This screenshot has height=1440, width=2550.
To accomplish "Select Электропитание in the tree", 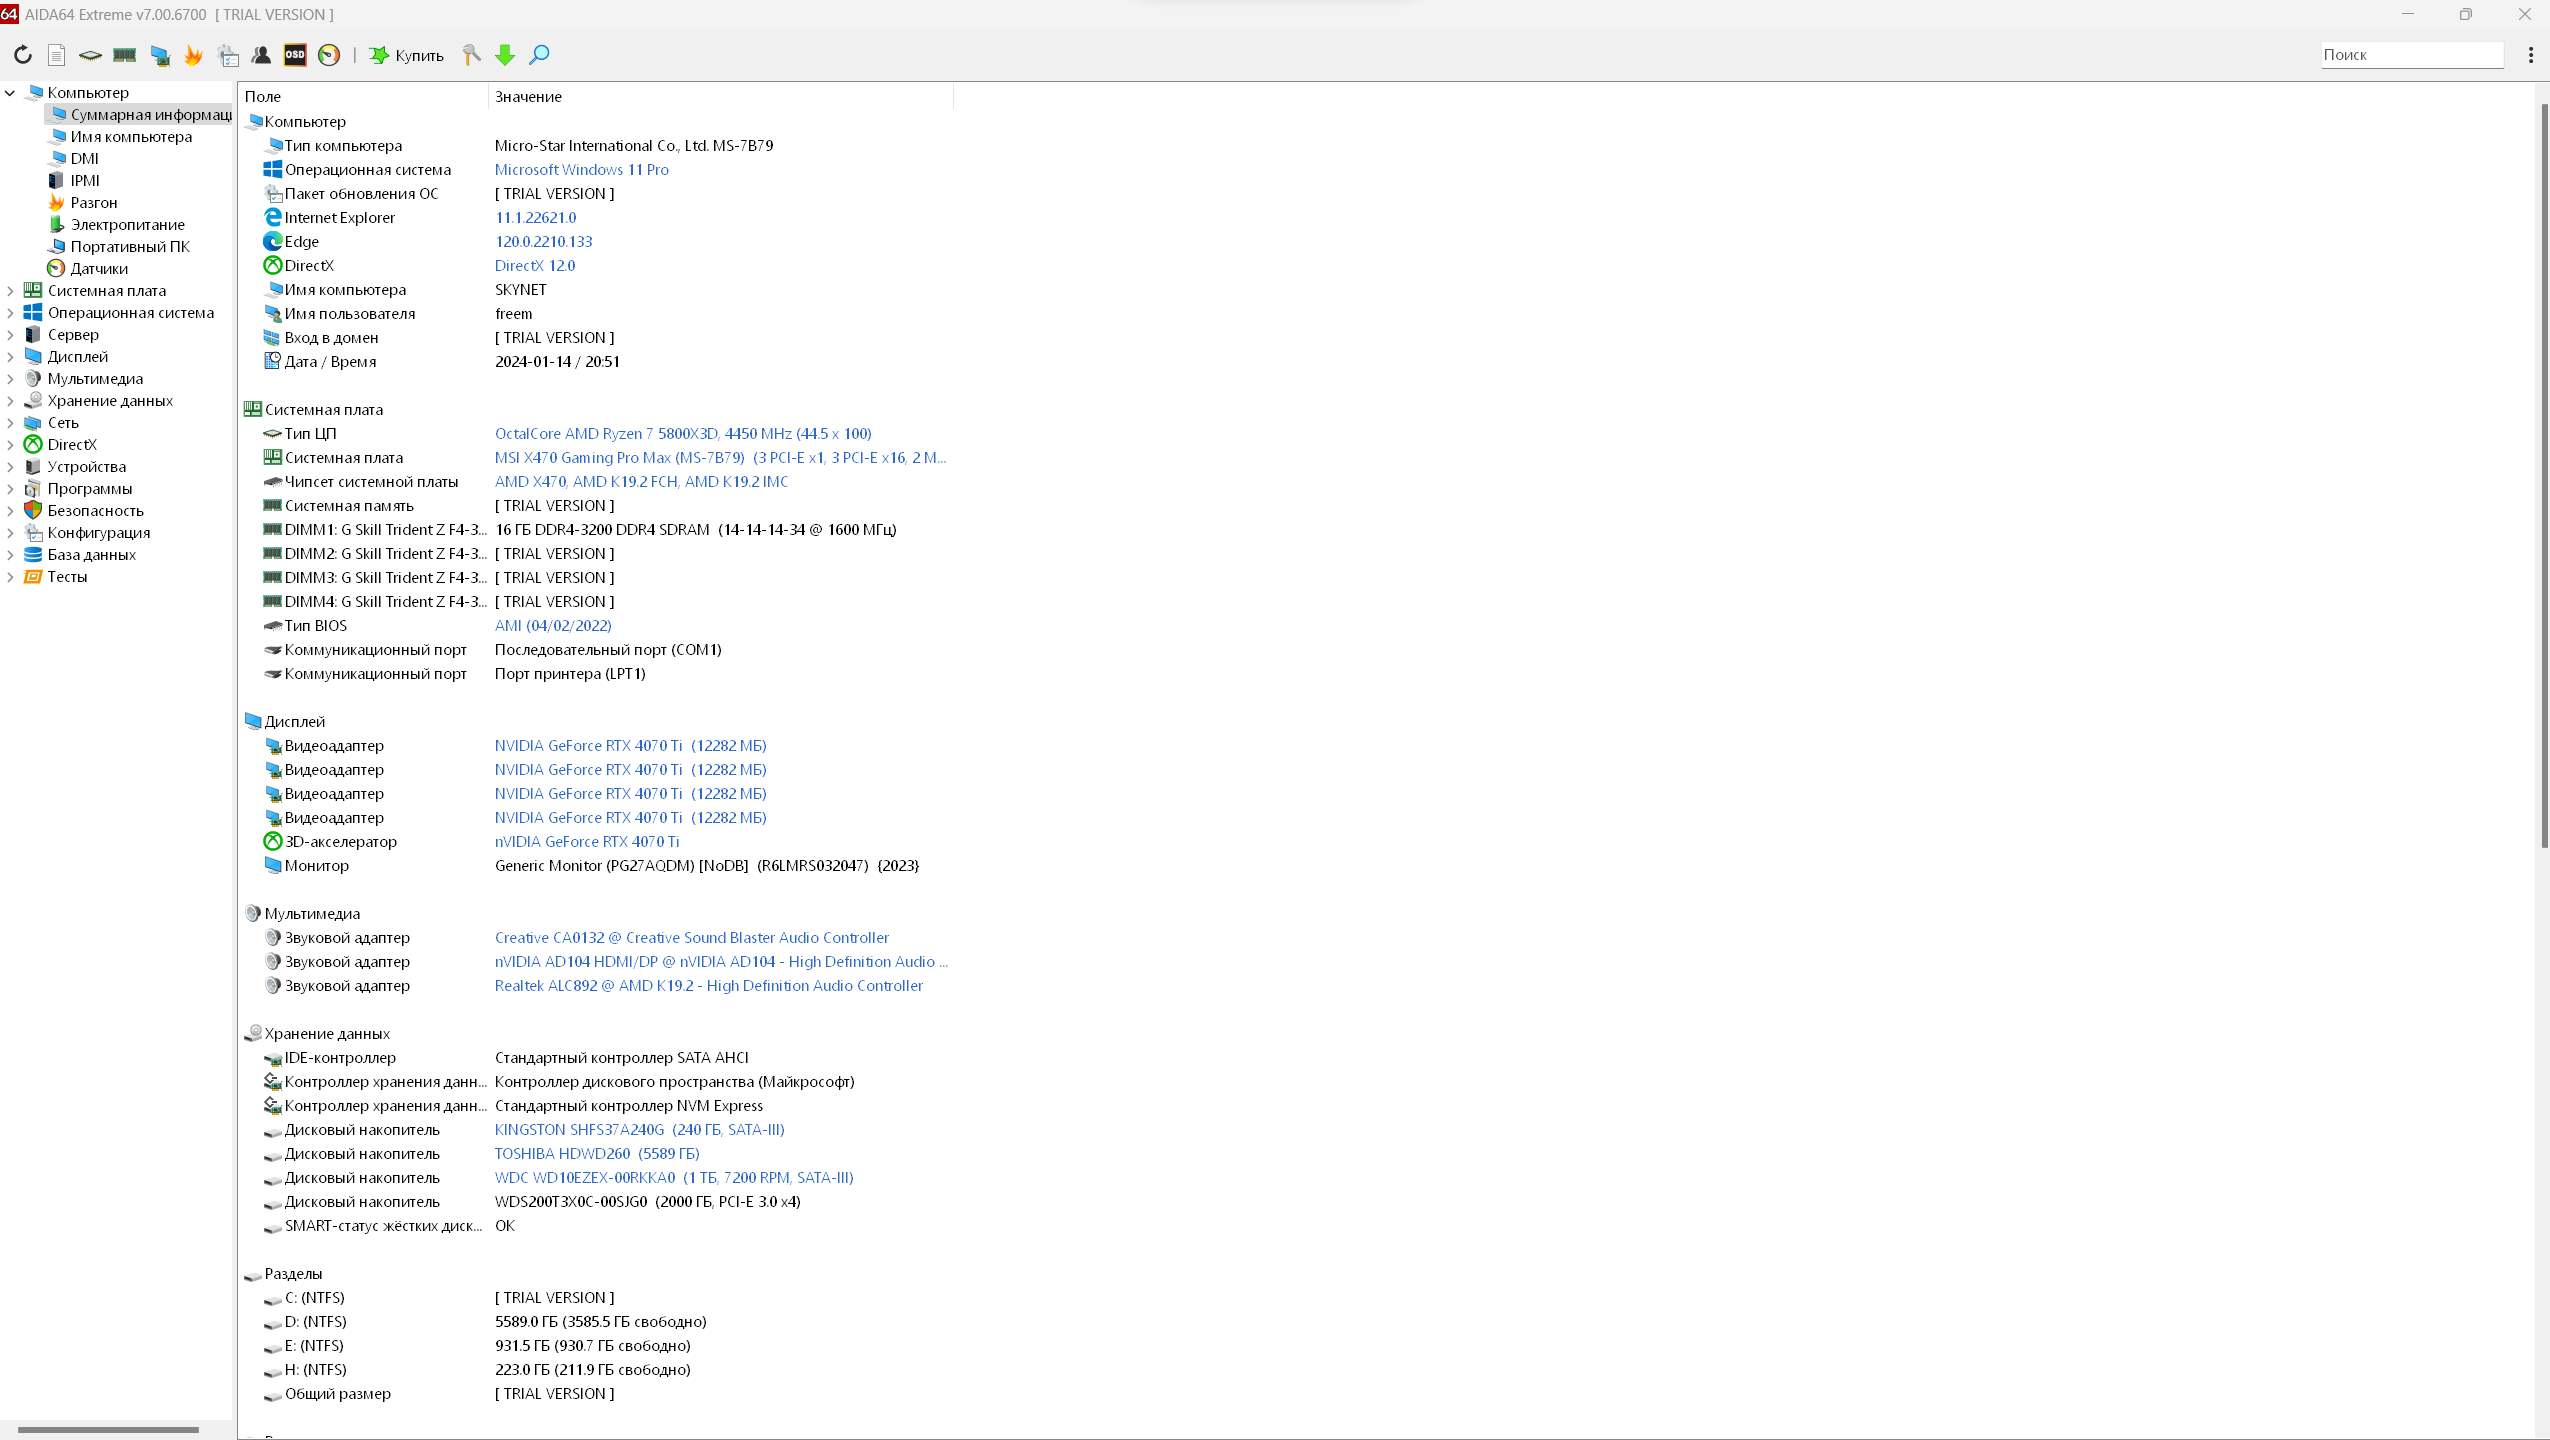I will [x=128, y=225].
